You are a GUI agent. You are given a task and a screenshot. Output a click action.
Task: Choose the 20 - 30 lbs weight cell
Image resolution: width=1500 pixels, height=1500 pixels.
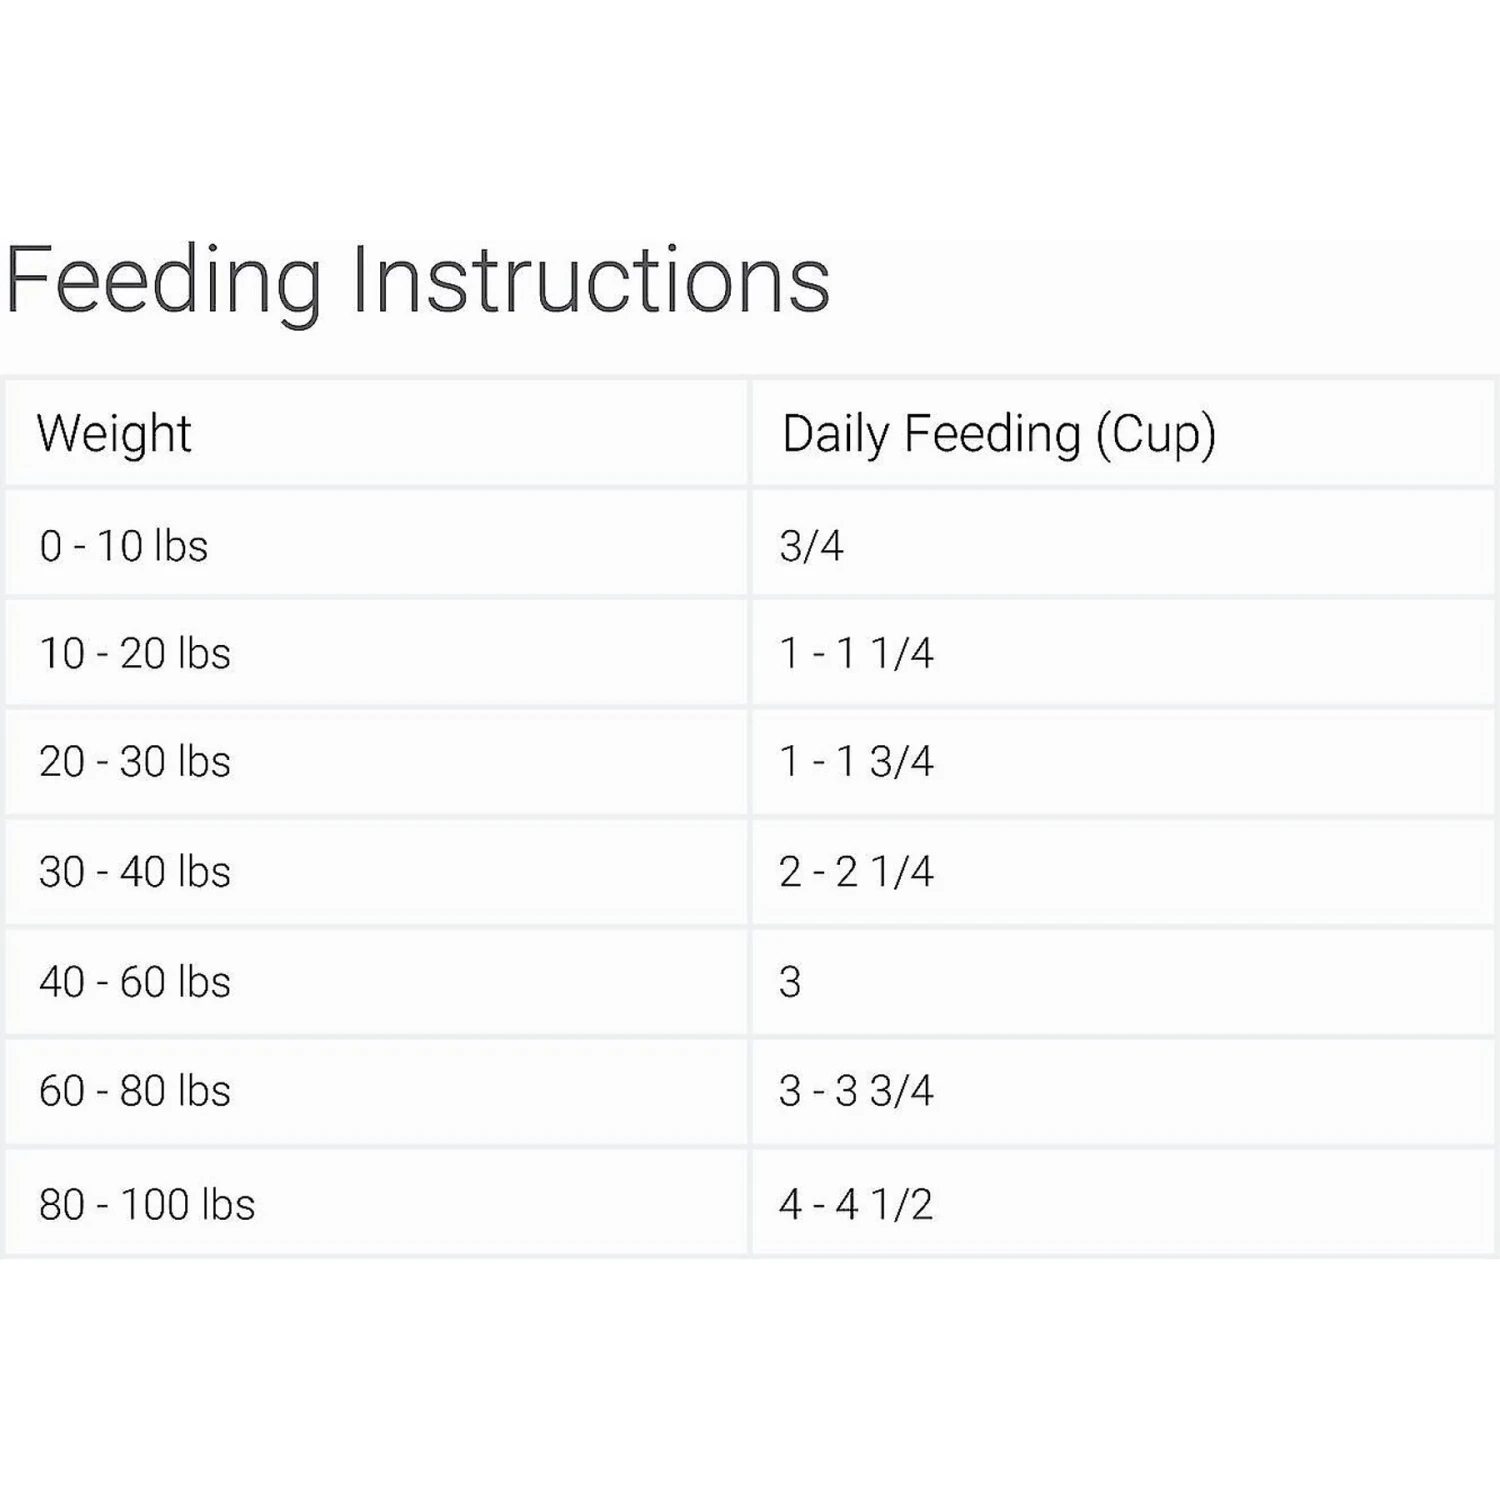click(135, 762)
